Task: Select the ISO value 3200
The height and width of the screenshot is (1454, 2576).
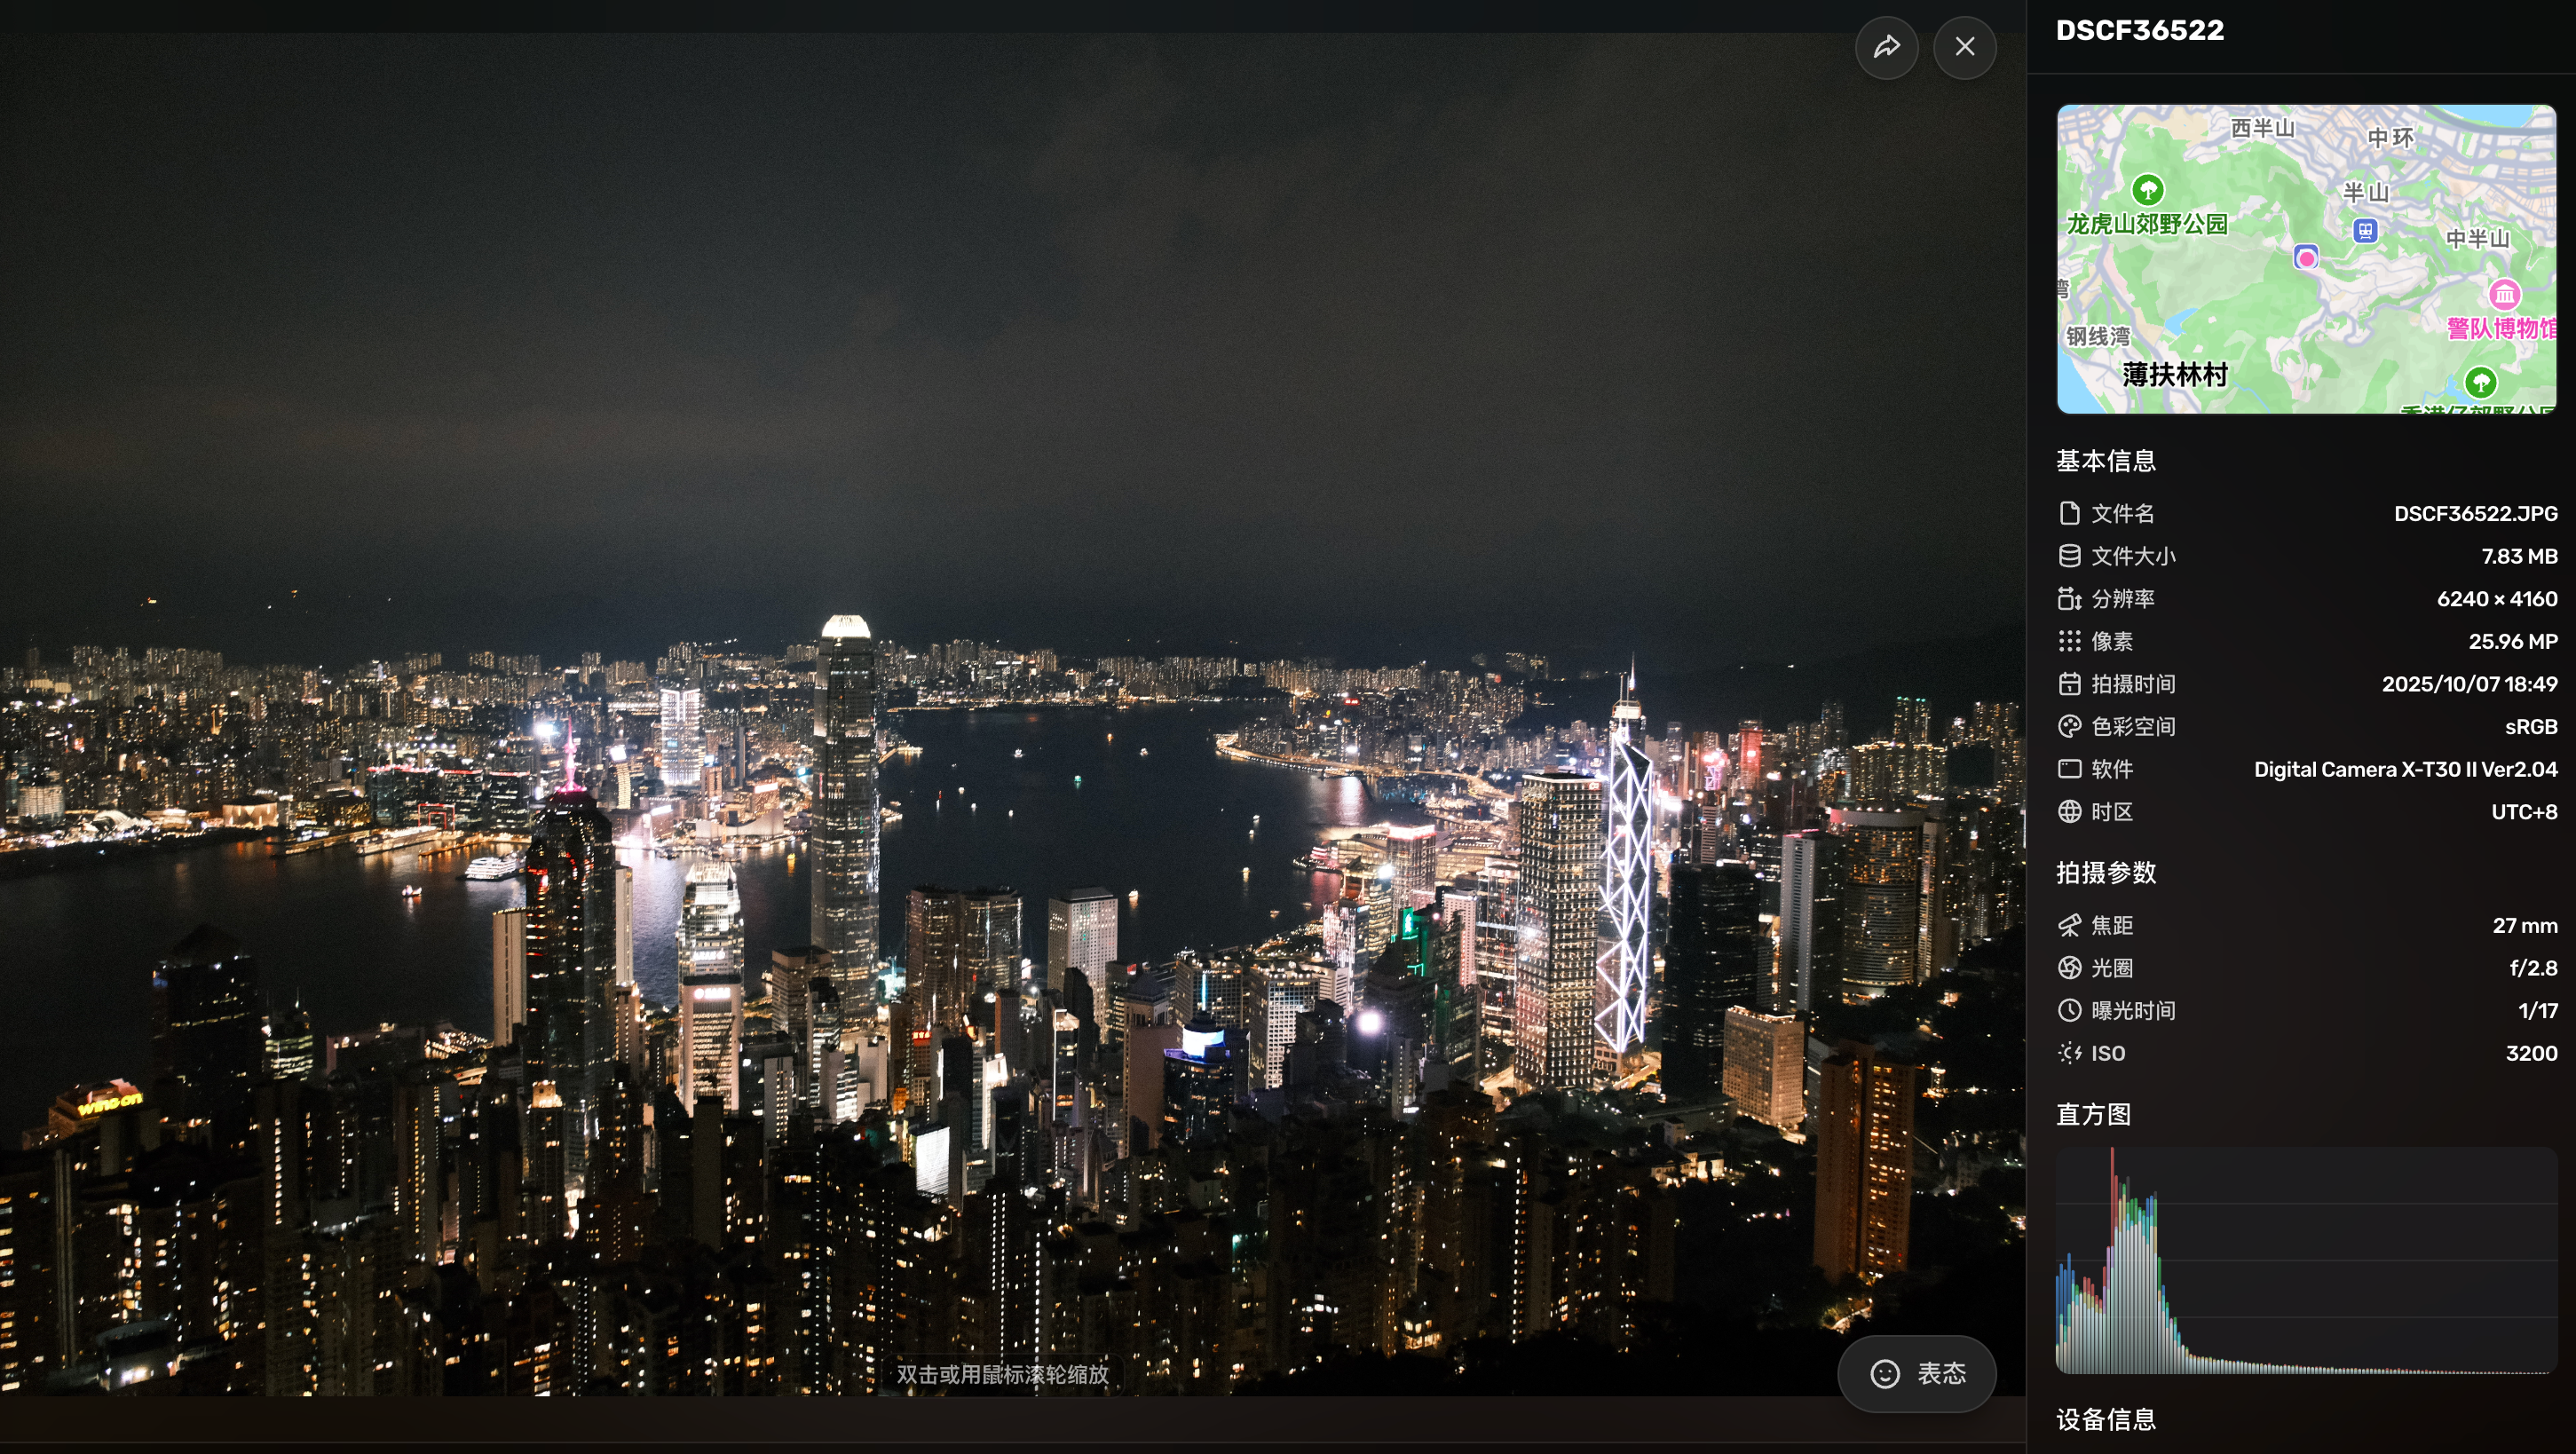Action: click(2531, 1053)
